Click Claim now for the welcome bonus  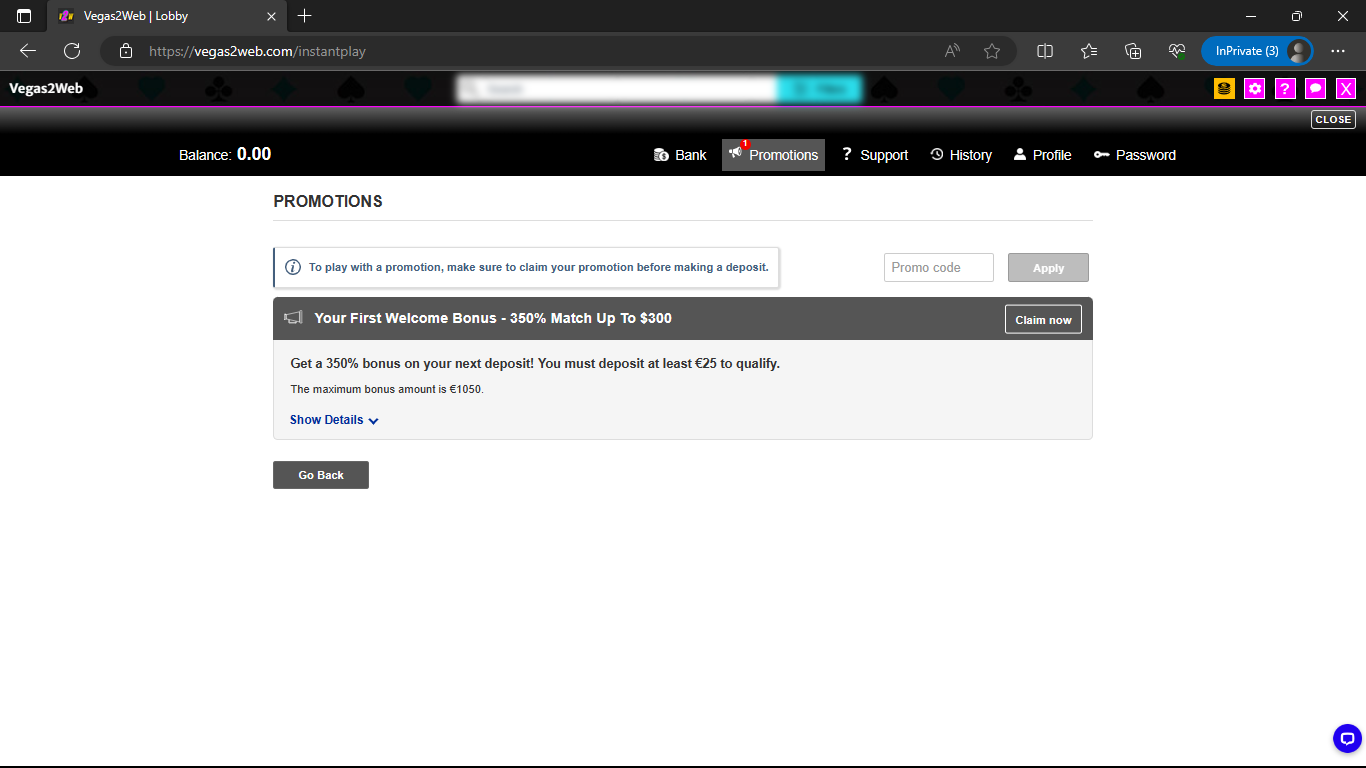coord(1043,318)
